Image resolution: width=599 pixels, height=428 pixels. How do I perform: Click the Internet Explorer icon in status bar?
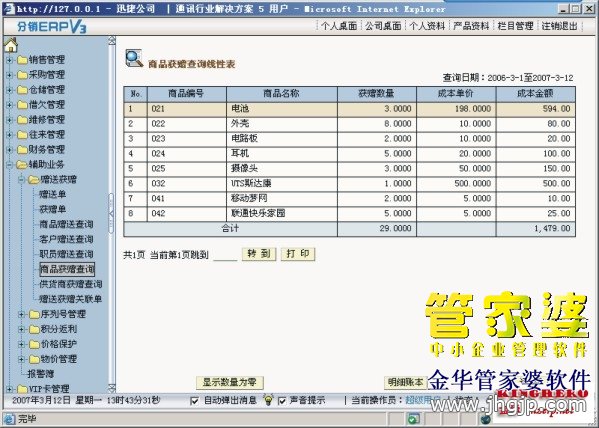click(9, 419)
